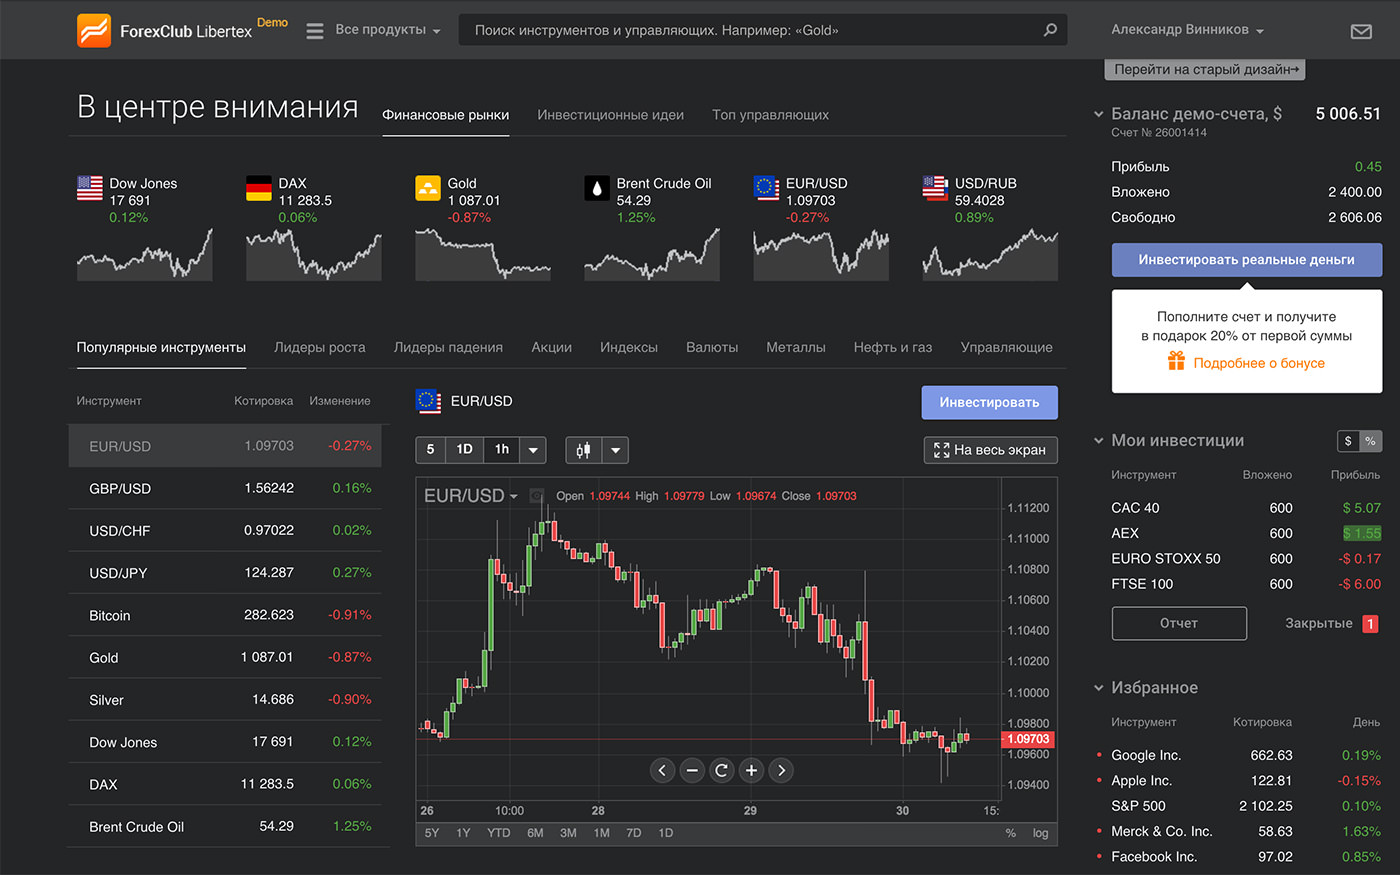The width and height of the screenshot is (1400, 875).
Task: Open the Акции tab
Action: (552, 348)
